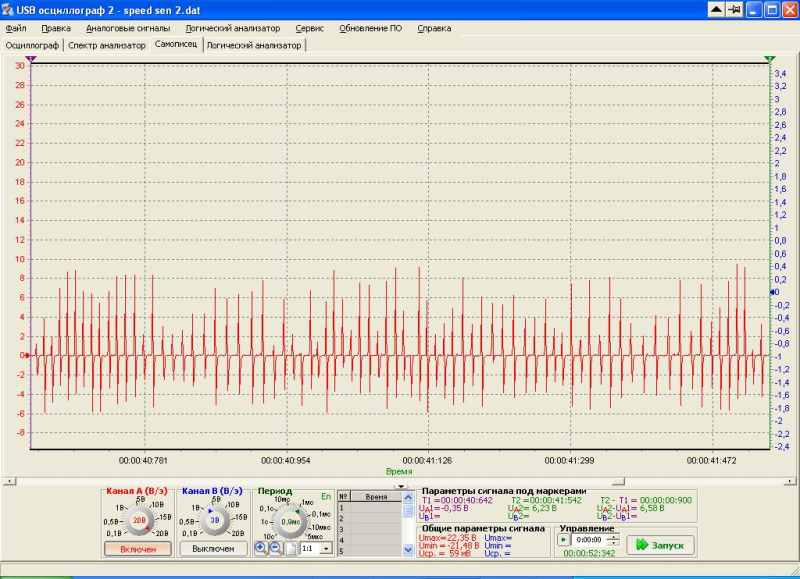Click the roll-up arrow icon in title bar

(716, 10)
